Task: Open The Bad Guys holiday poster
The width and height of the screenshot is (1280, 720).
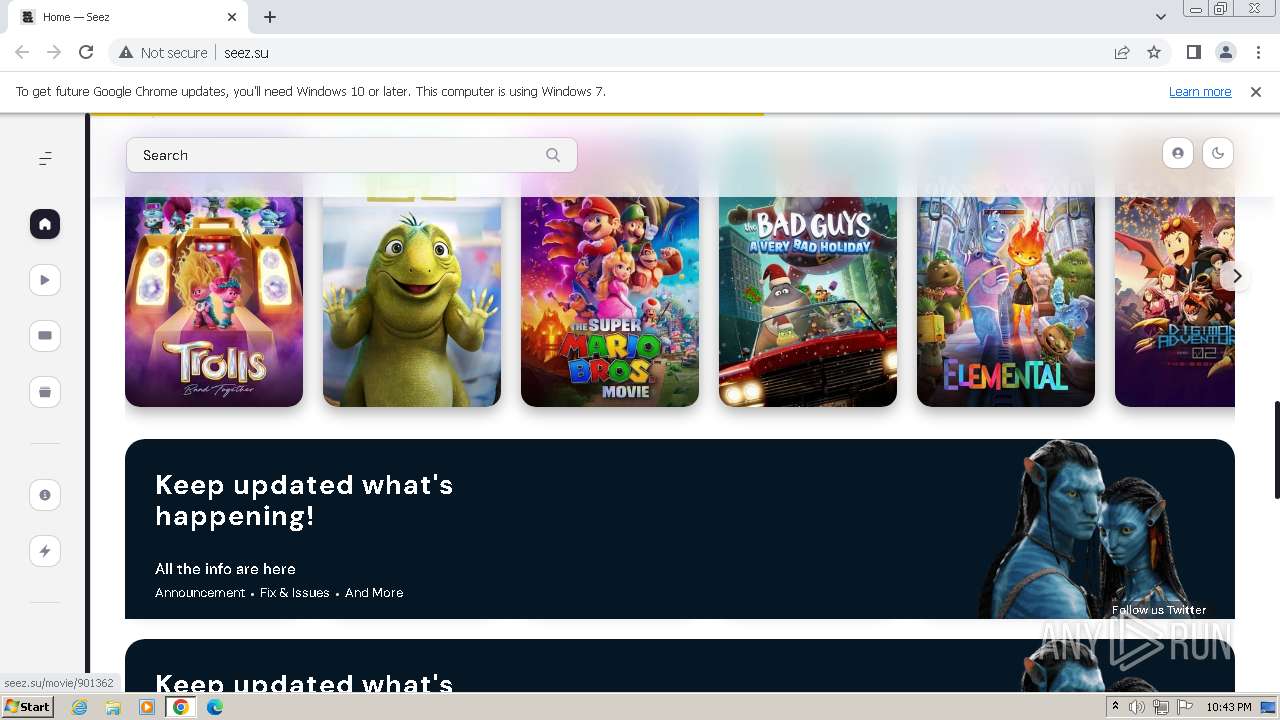Action: click(808, 290)
